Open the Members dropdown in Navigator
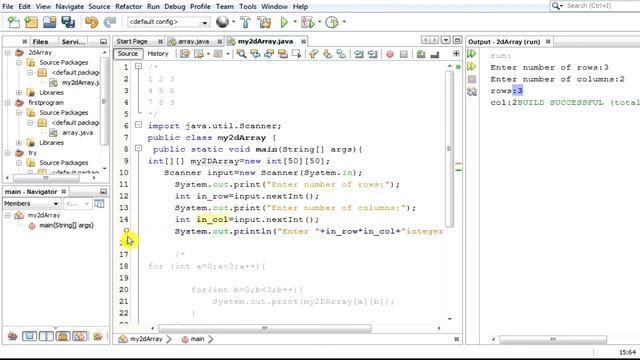The height and width of the screenshot is (360, 640). (x=32, y=203)
